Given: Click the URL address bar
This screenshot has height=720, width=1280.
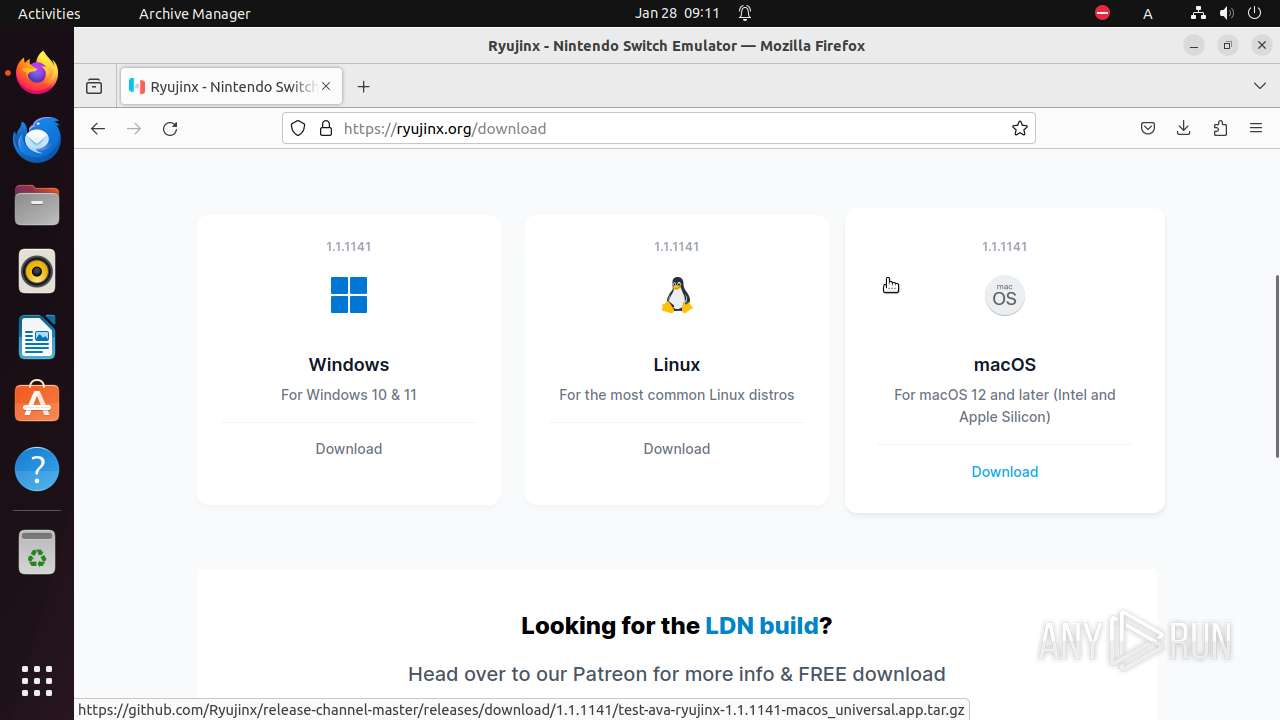Looking at the screenshot, I should tap(658, 128).
